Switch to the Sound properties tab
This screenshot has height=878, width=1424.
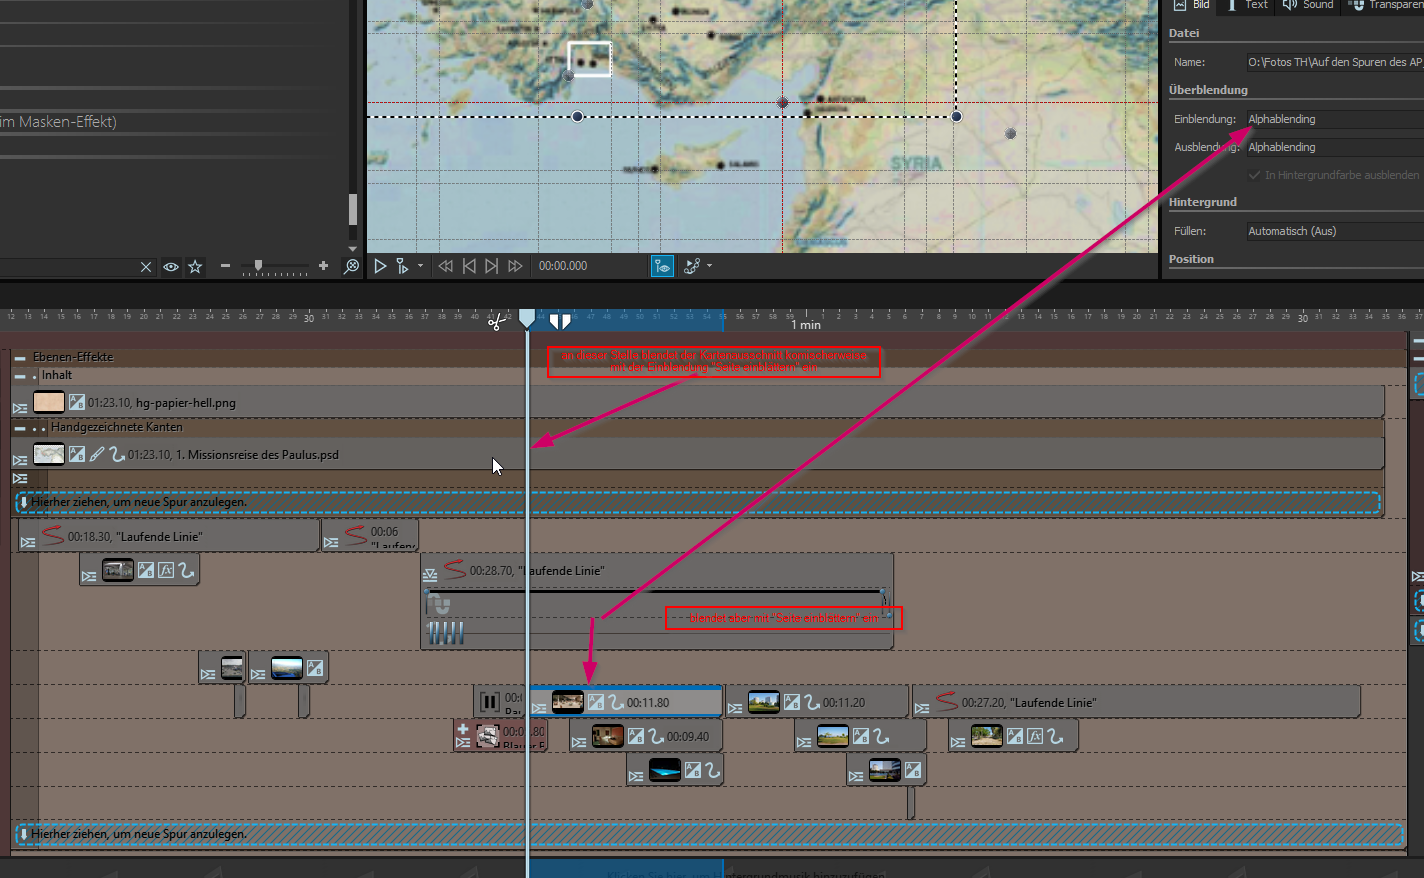tap(1308, 5)
